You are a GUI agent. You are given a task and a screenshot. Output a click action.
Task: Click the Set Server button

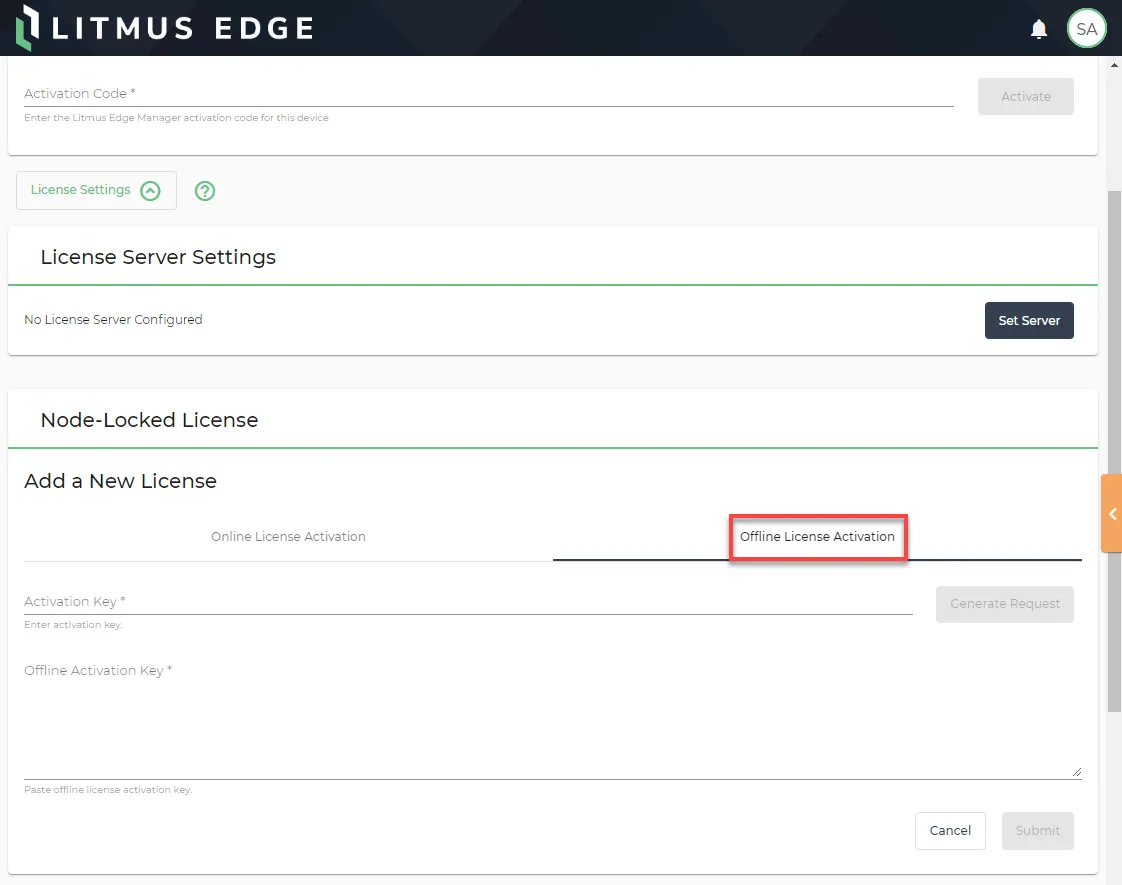(x=1029, y=321)
